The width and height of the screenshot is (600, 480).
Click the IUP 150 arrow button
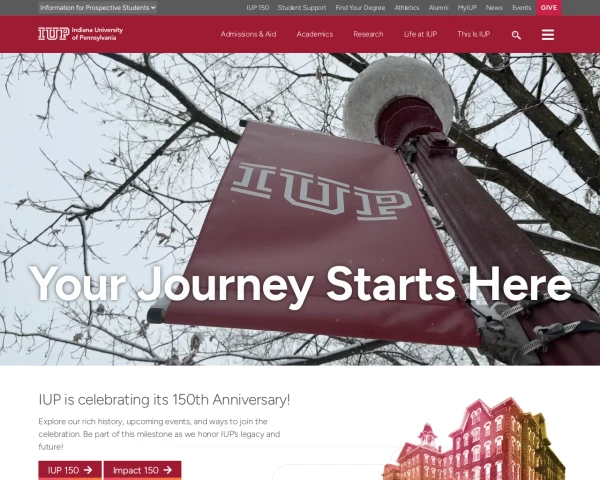tap(70, 470)
